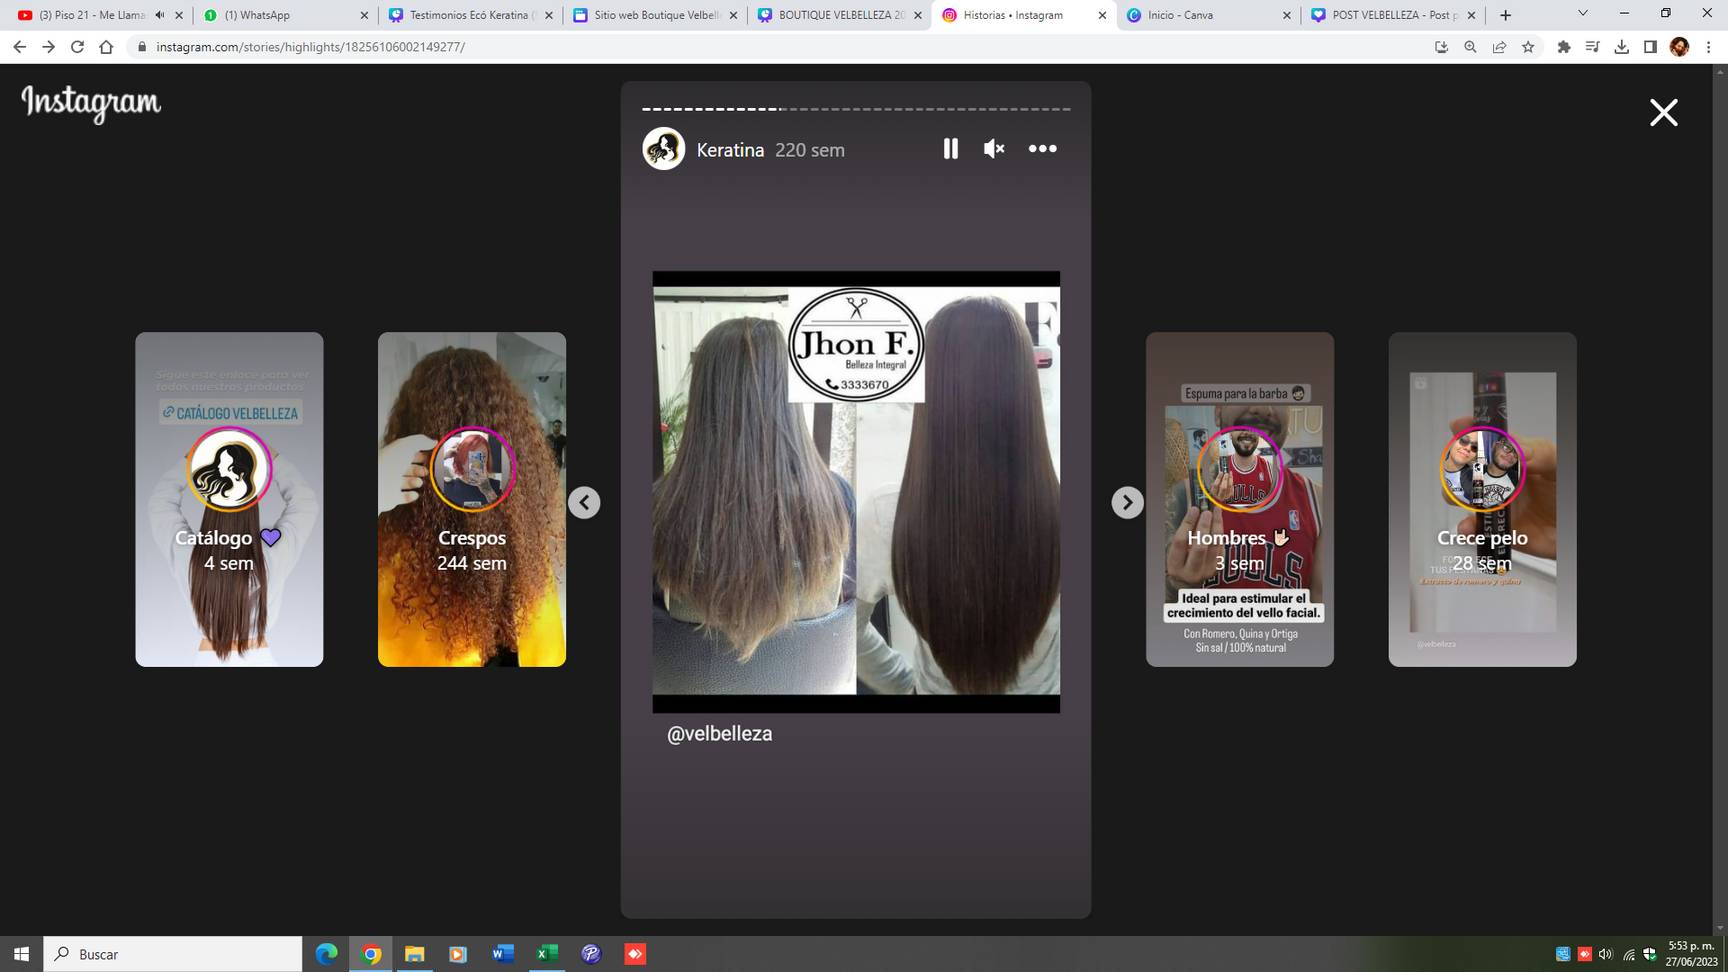Image resolution: width=1728 pixels, height=972 pixels.
Task: Click the @velbelleza mention link
Action: [719, 734]
